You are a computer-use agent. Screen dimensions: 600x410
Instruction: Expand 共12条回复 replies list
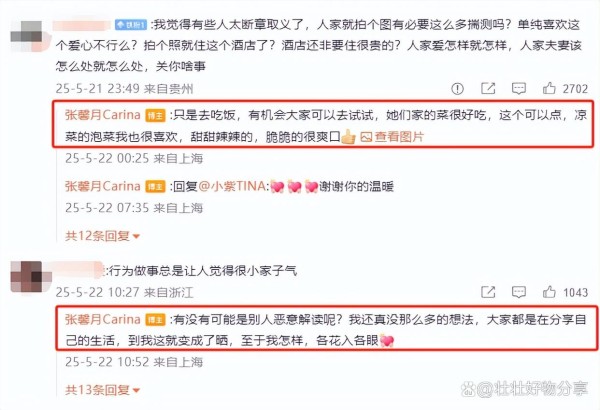coord(103,235)
